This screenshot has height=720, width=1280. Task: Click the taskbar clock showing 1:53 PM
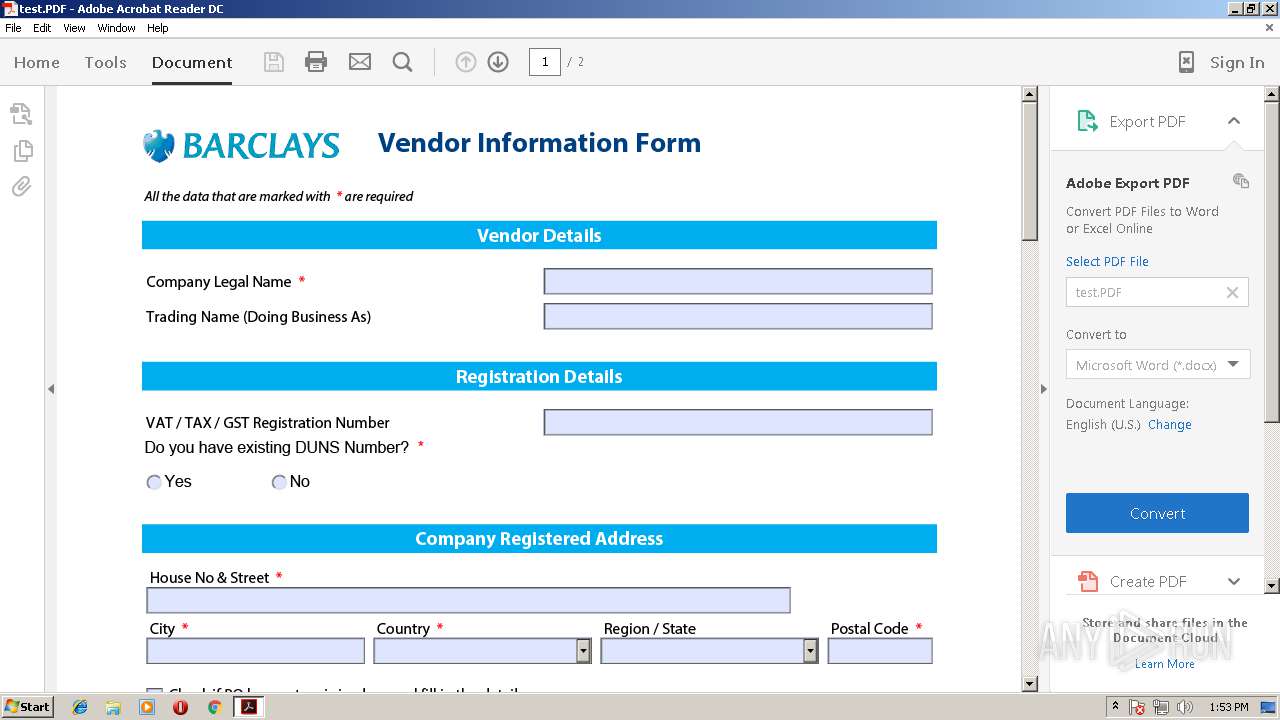coord(1228,707)
